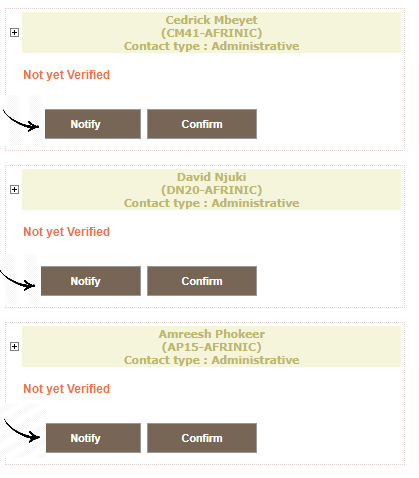Click David Njuki's Not yet Verified status
This screenshot has width=419, height=478.
(66, 232)
